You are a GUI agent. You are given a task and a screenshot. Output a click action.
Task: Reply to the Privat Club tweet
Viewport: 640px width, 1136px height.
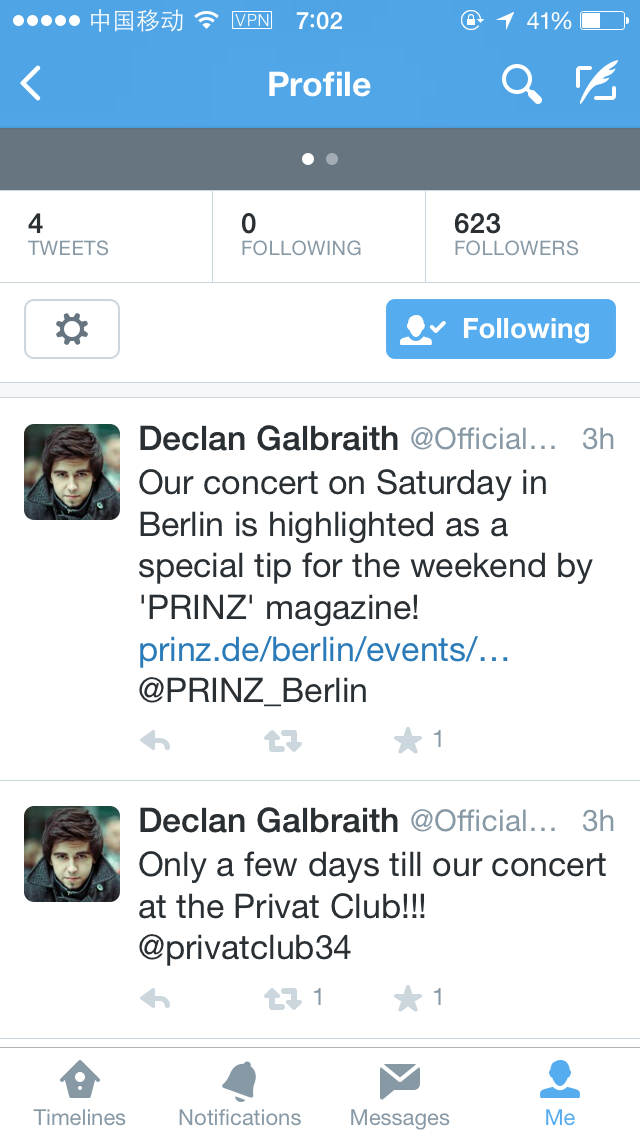pyautogui.click(x=155, y=998)
